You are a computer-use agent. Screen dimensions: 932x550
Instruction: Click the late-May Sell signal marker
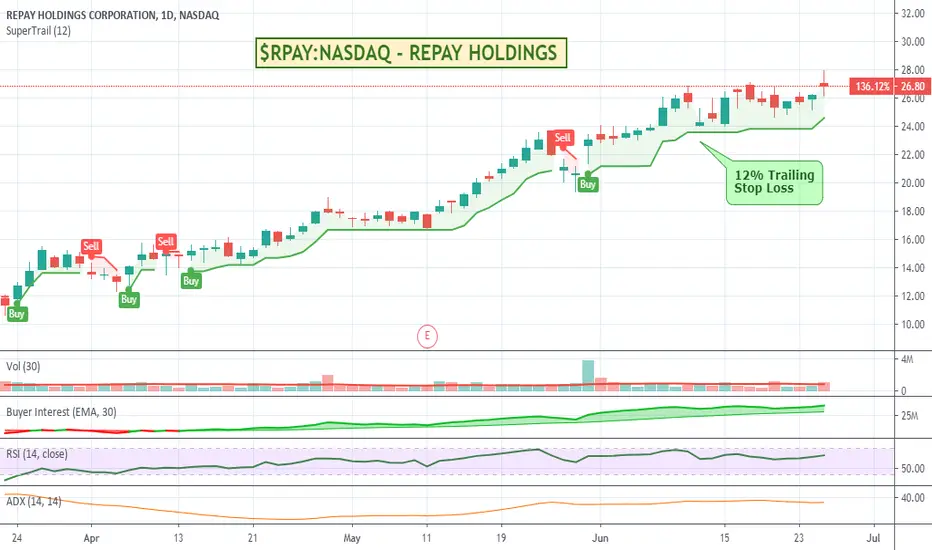point(562,137)
